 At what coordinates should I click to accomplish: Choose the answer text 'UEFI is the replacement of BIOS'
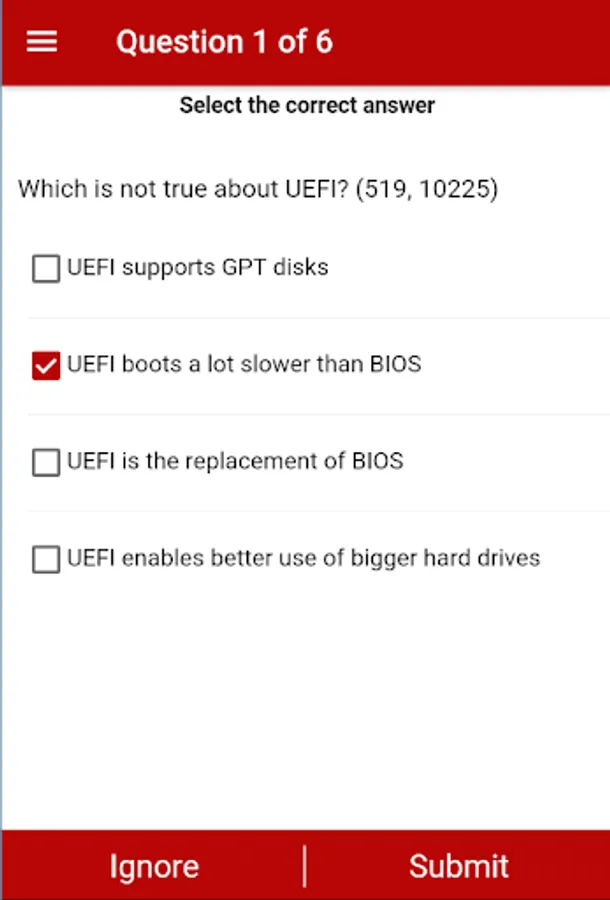coord(235,461)
